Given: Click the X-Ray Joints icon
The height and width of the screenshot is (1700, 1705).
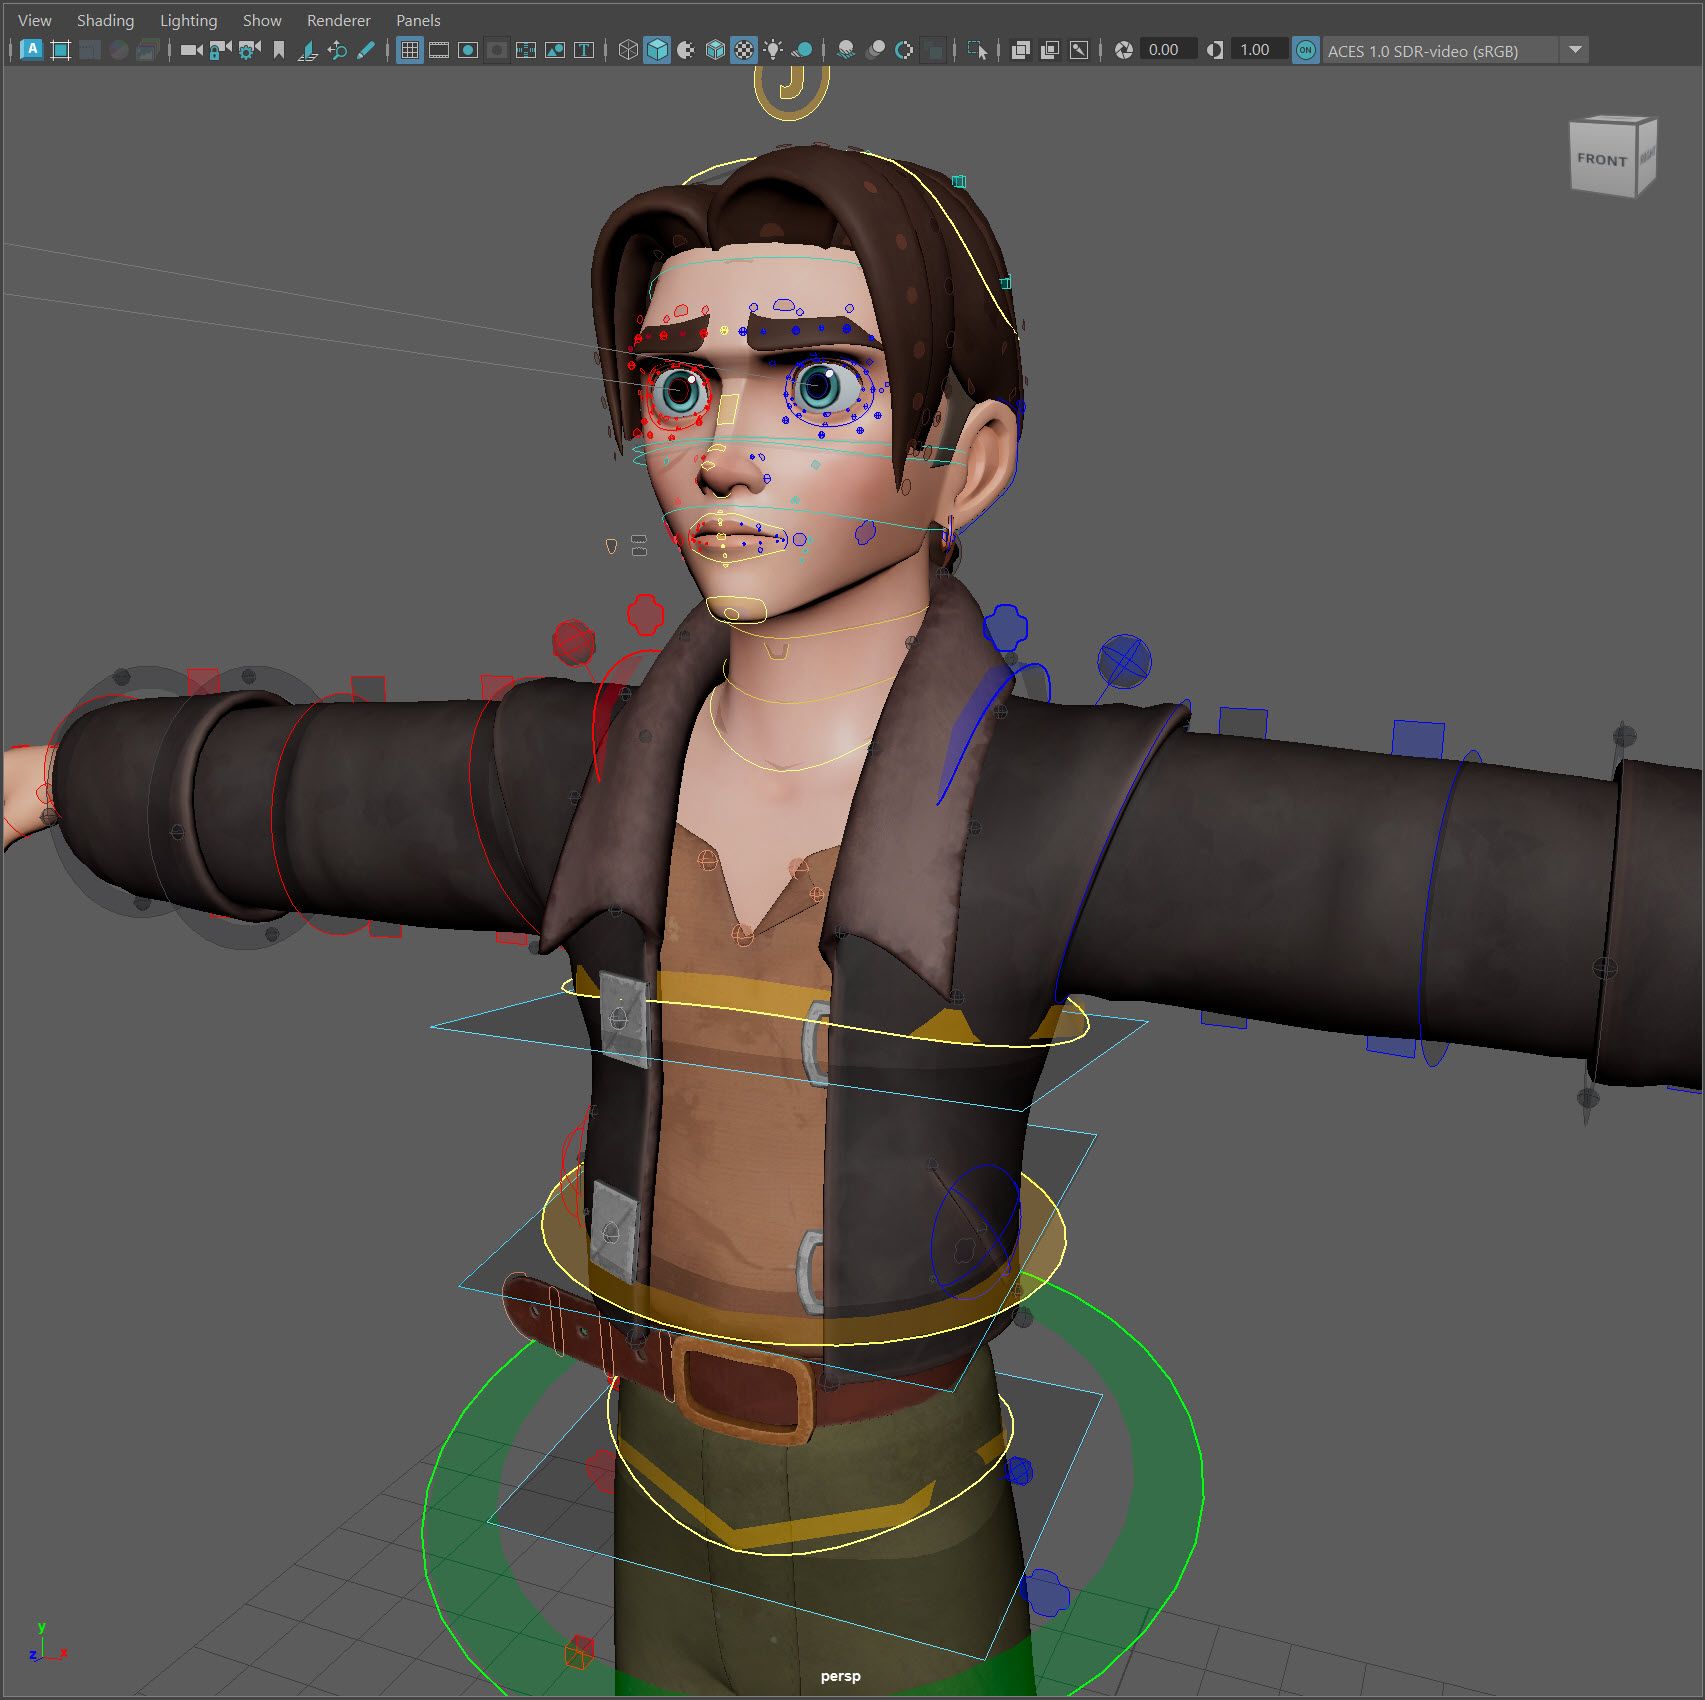Looking at the screenshot, I should point(1079,49).
